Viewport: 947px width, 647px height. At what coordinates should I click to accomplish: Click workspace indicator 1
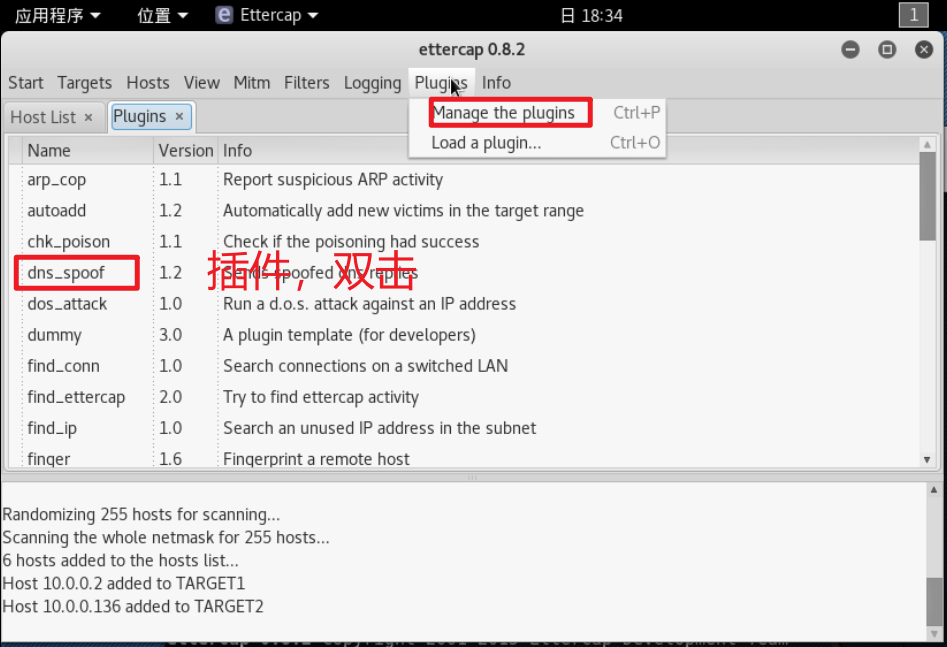click(913, 14)
